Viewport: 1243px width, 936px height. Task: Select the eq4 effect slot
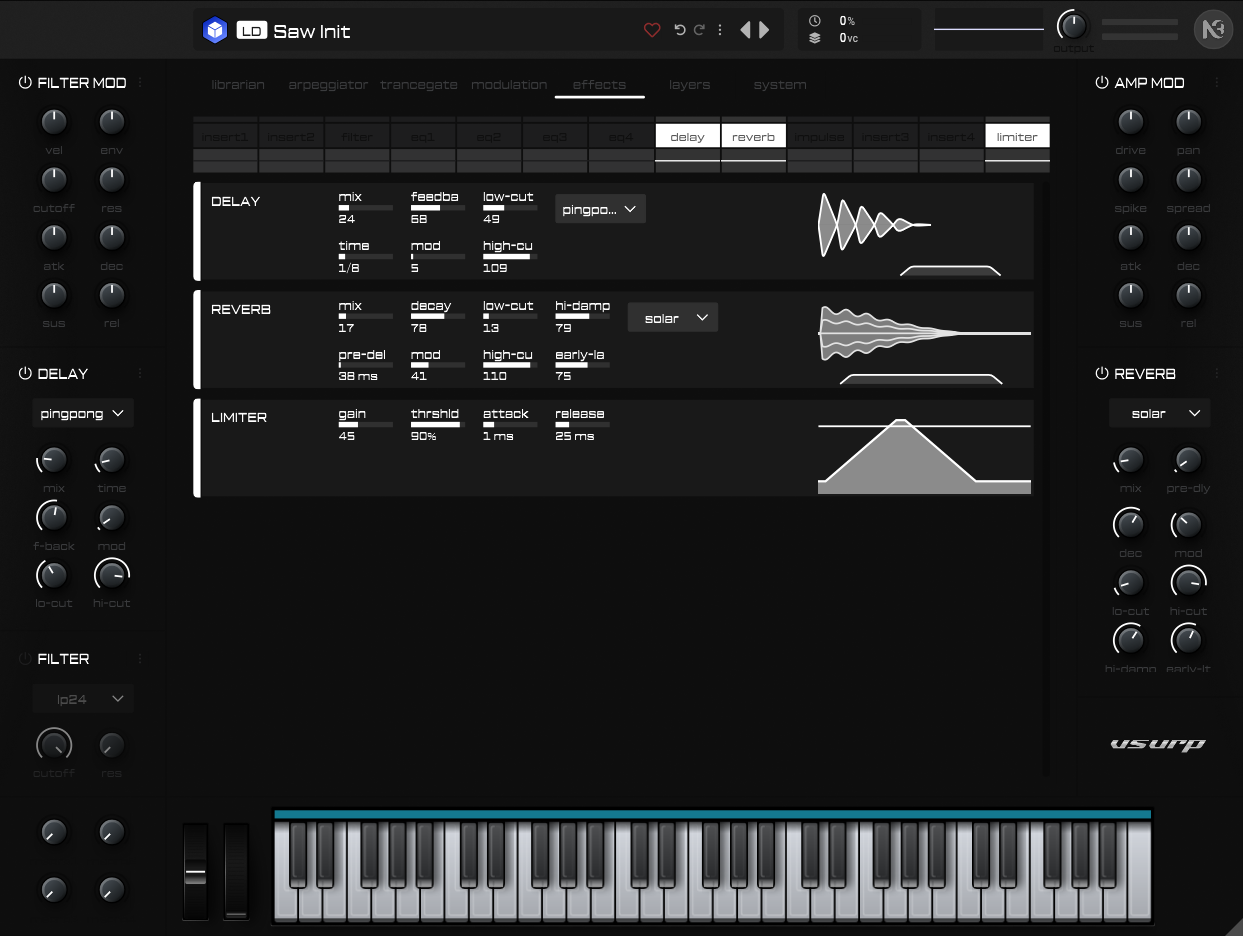click(621, 137)
